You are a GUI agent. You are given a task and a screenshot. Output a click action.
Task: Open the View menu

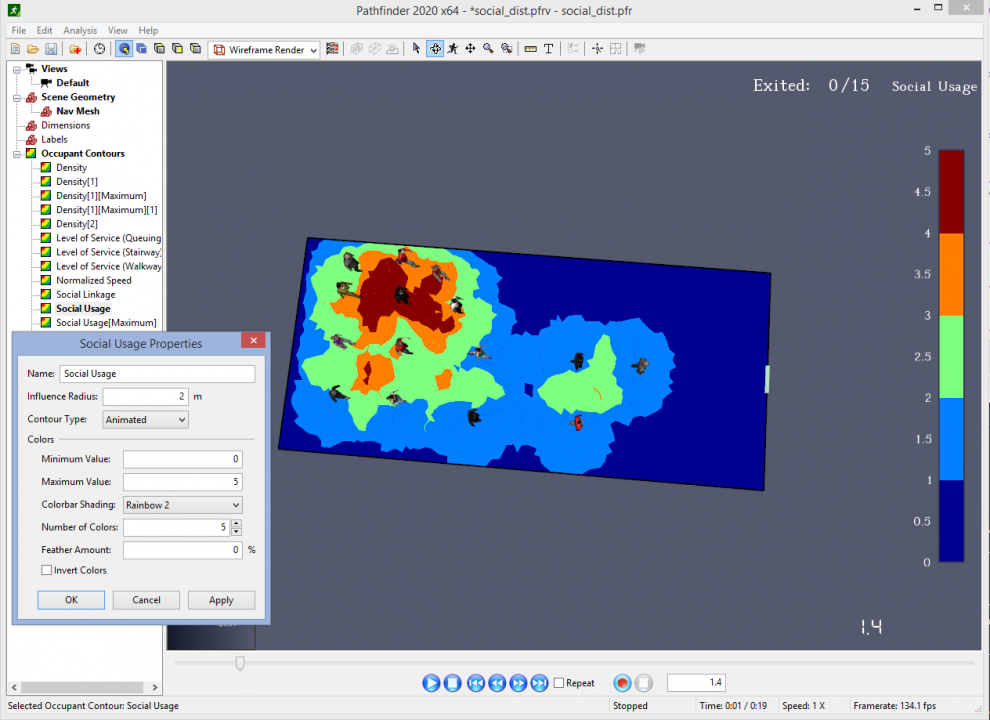(118, 30)
